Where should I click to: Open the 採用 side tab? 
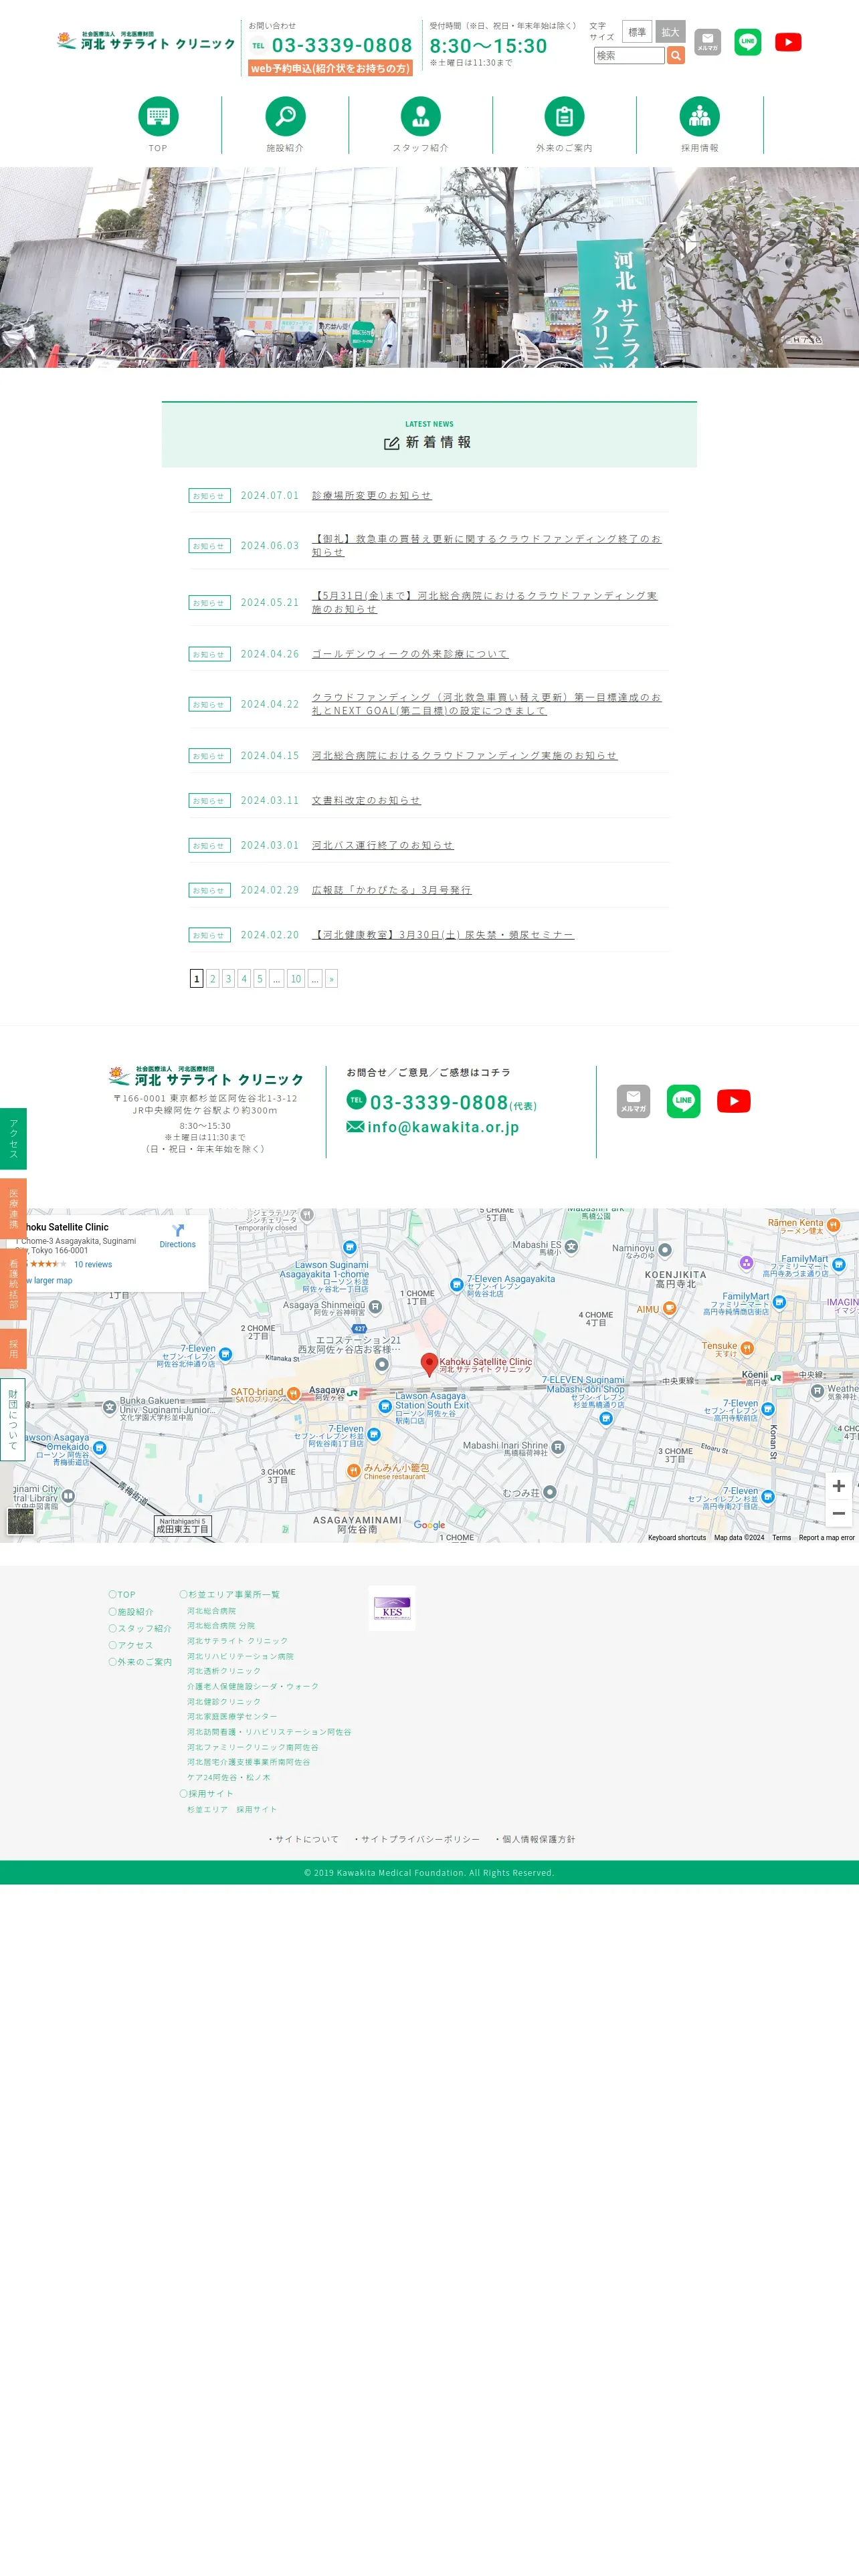coord(13,1348)
